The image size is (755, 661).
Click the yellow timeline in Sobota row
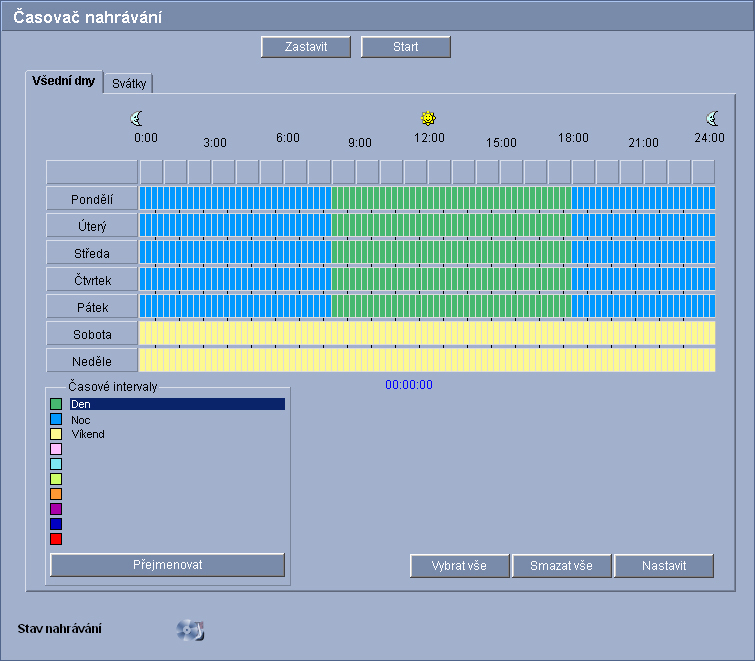coord(427,333)
